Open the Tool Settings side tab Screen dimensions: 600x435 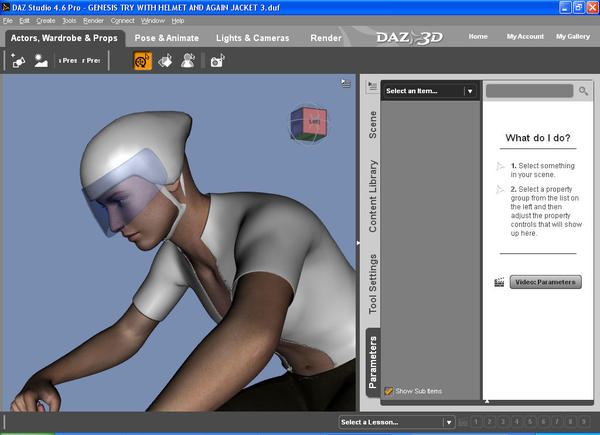coord(373,284)
